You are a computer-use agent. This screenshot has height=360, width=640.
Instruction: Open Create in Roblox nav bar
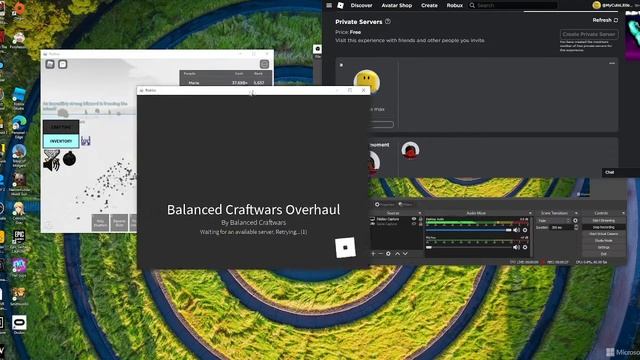tap(429, 5)
